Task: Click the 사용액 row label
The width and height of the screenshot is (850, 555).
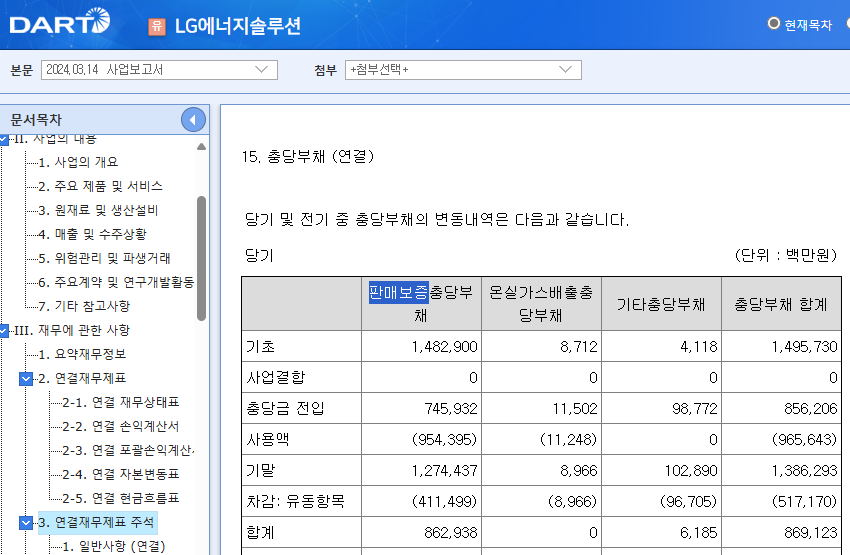Action: coord(268,439)
